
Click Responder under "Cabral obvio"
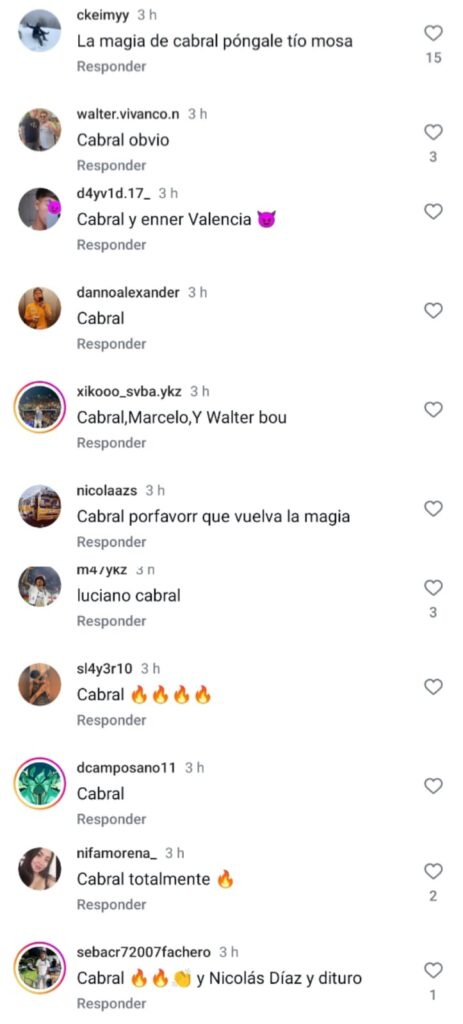click(111, 166)
